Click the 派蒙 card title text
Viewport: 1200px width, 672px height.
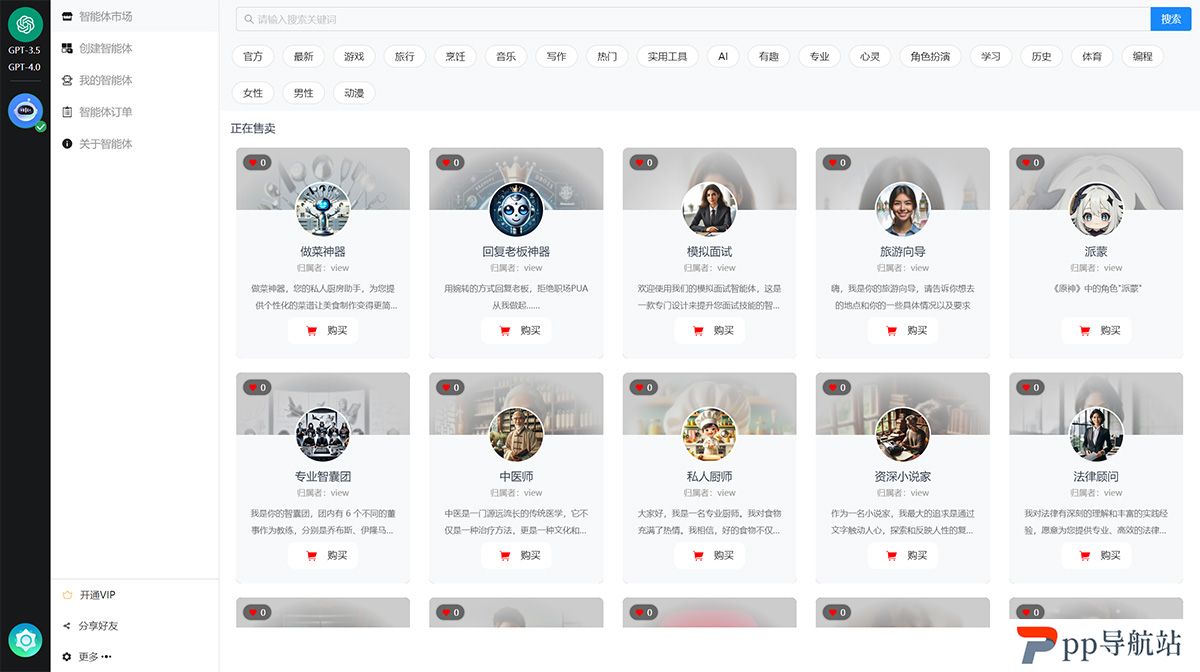(x=1096, y=252)
